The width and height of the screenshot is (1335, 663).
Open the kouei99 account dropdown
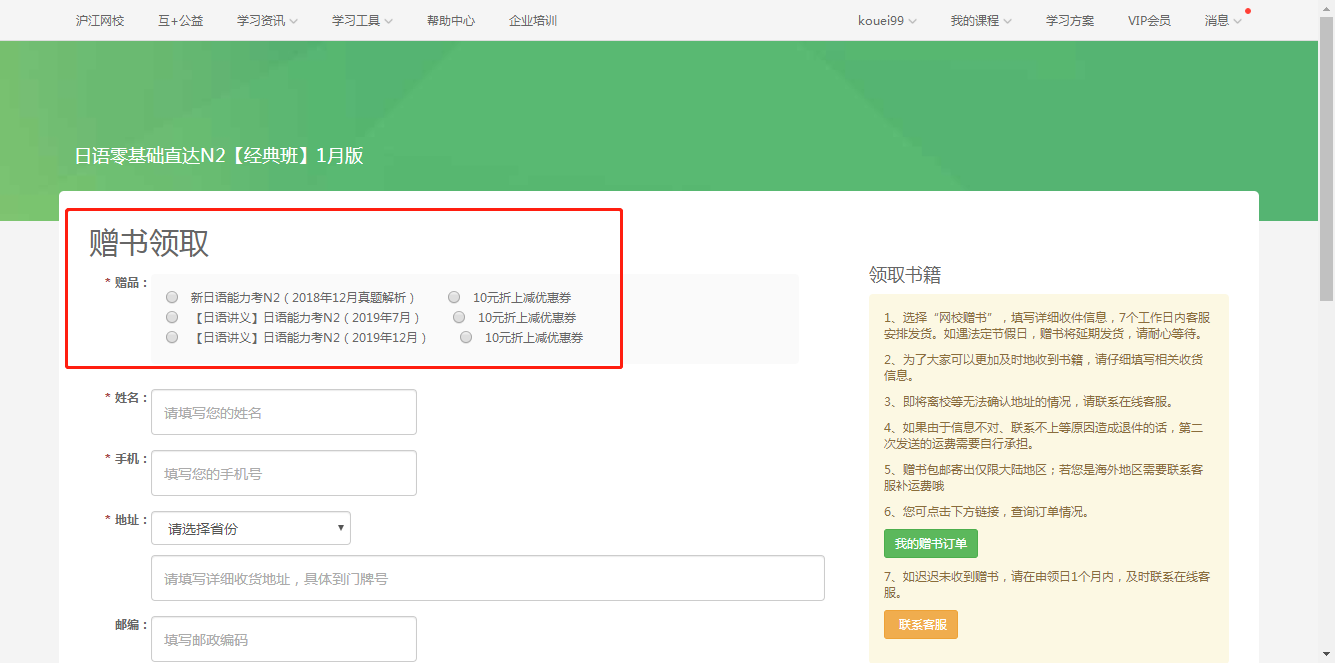[x=887, y=20]
